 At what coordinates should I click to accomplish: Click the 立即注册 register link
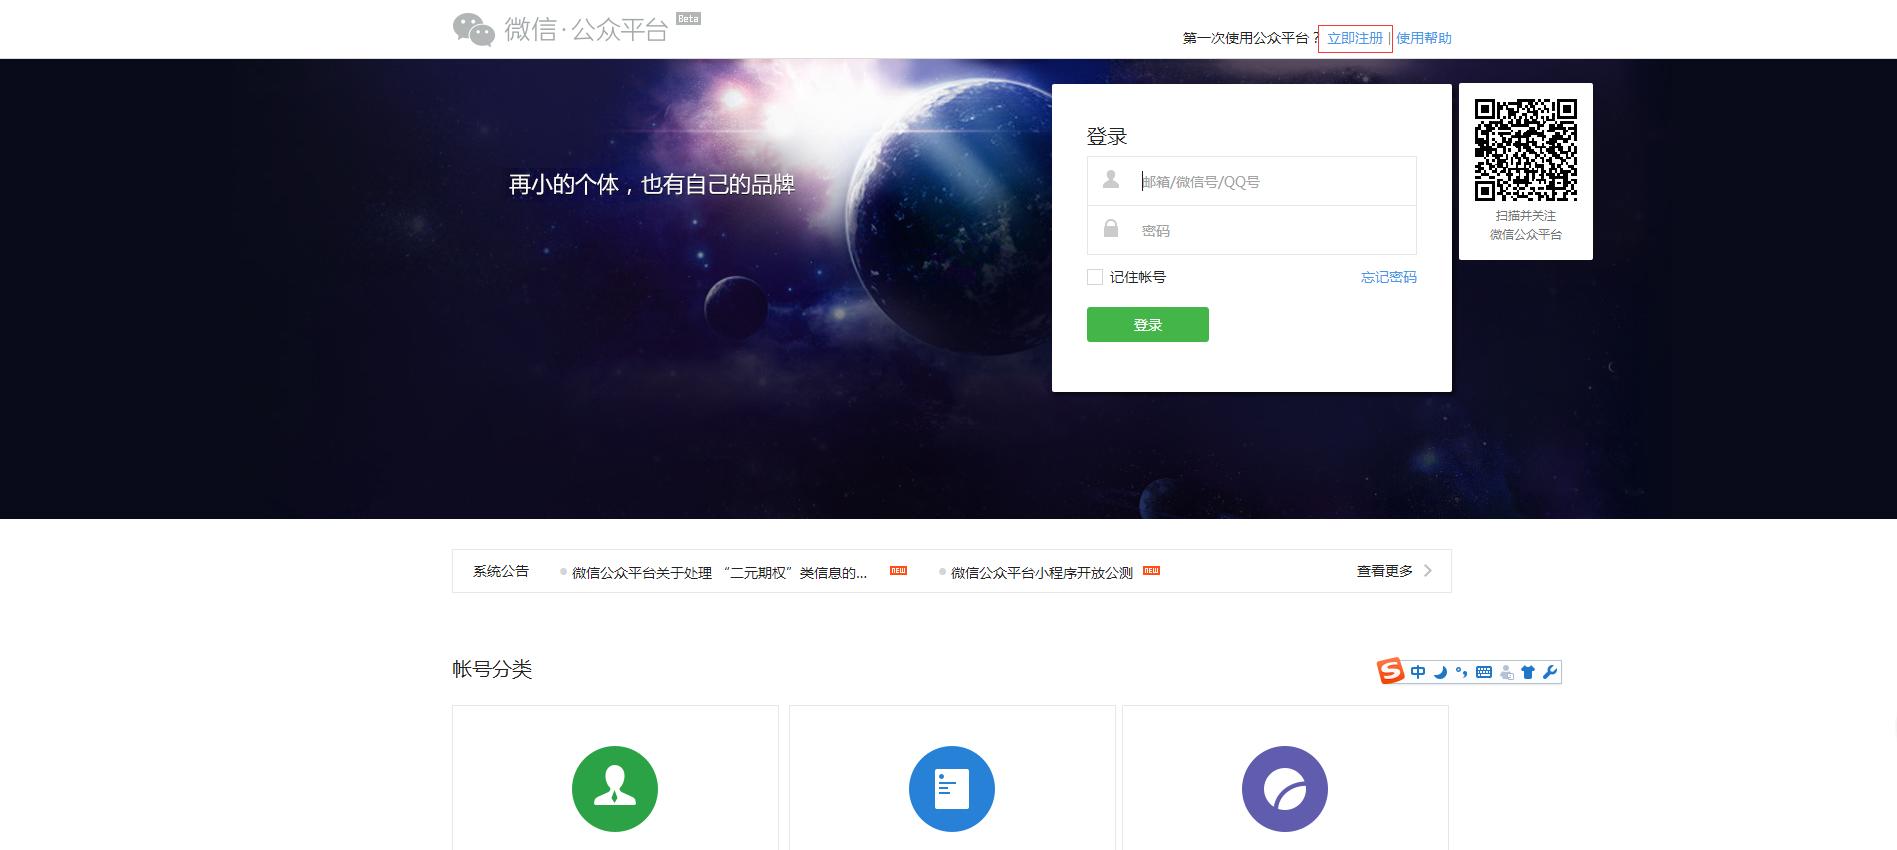[1355, 38]
